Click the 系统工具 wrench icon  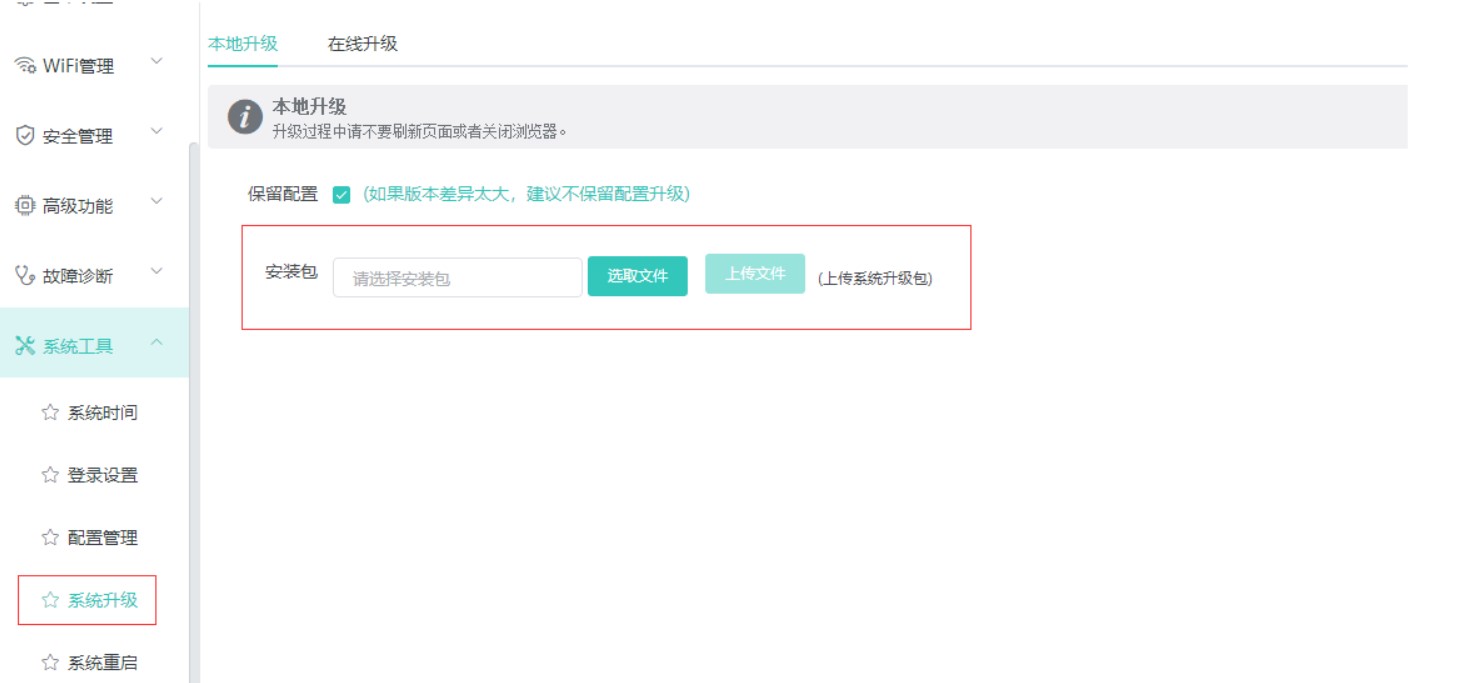click(25, 346)
